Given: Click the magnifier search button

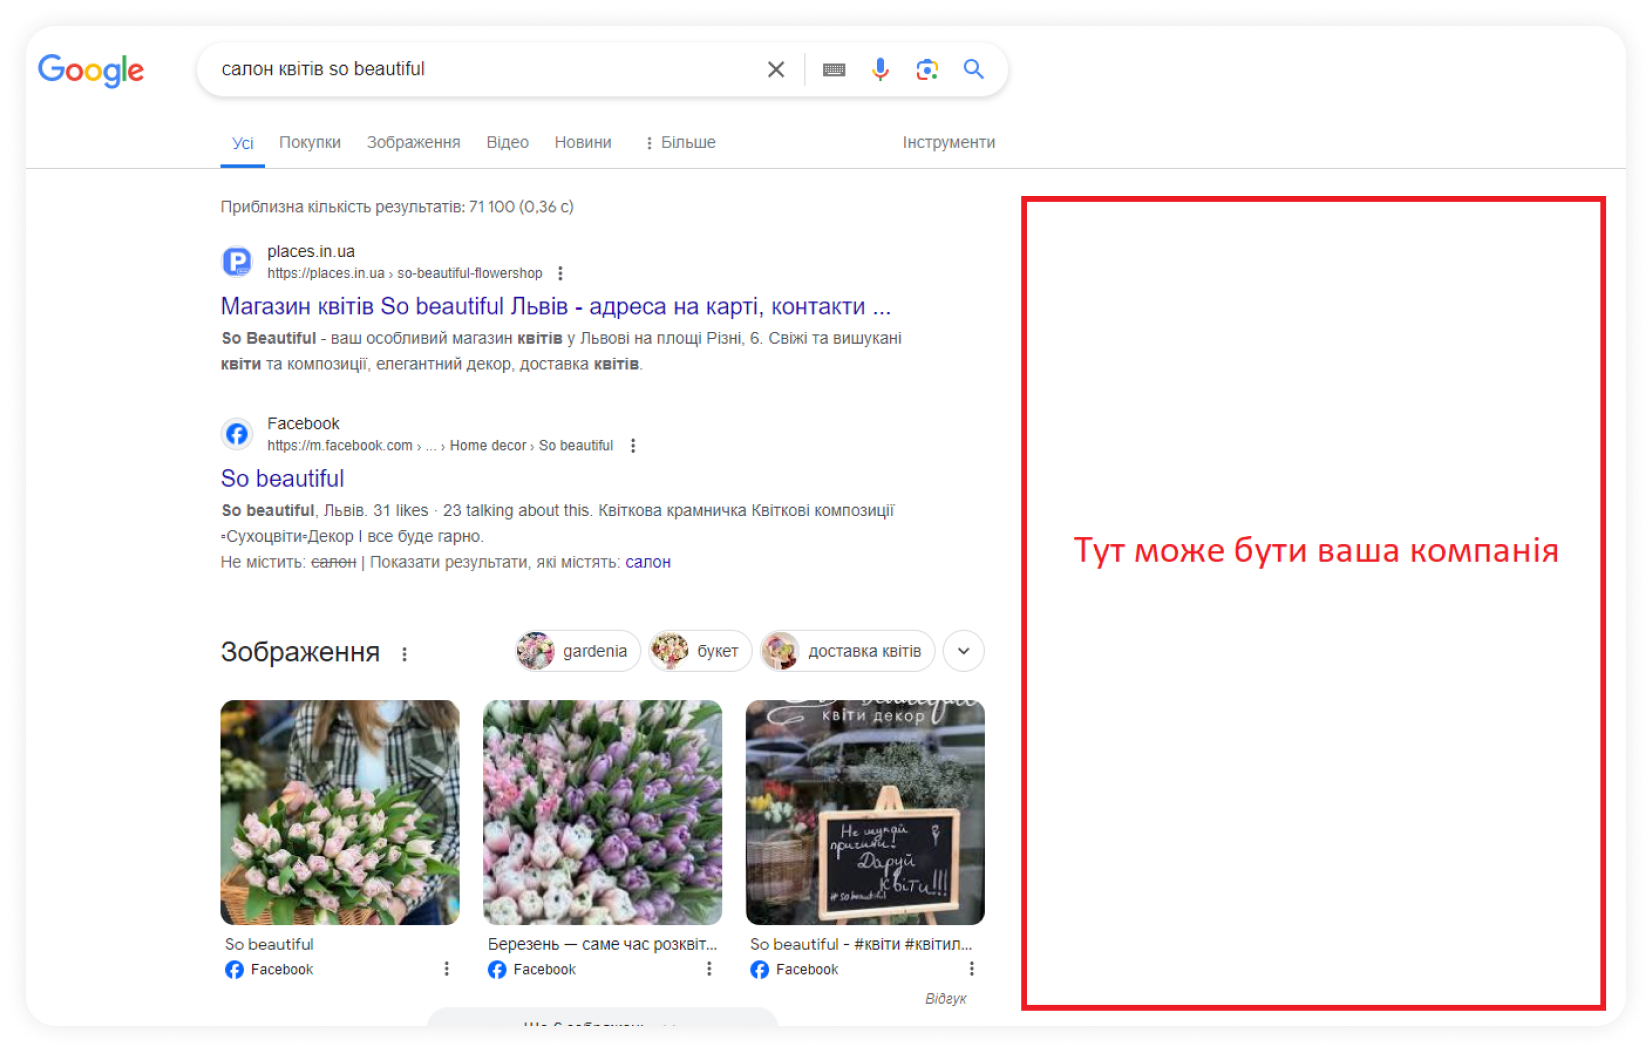Looking at the screenshot, I should pos(974,69).
